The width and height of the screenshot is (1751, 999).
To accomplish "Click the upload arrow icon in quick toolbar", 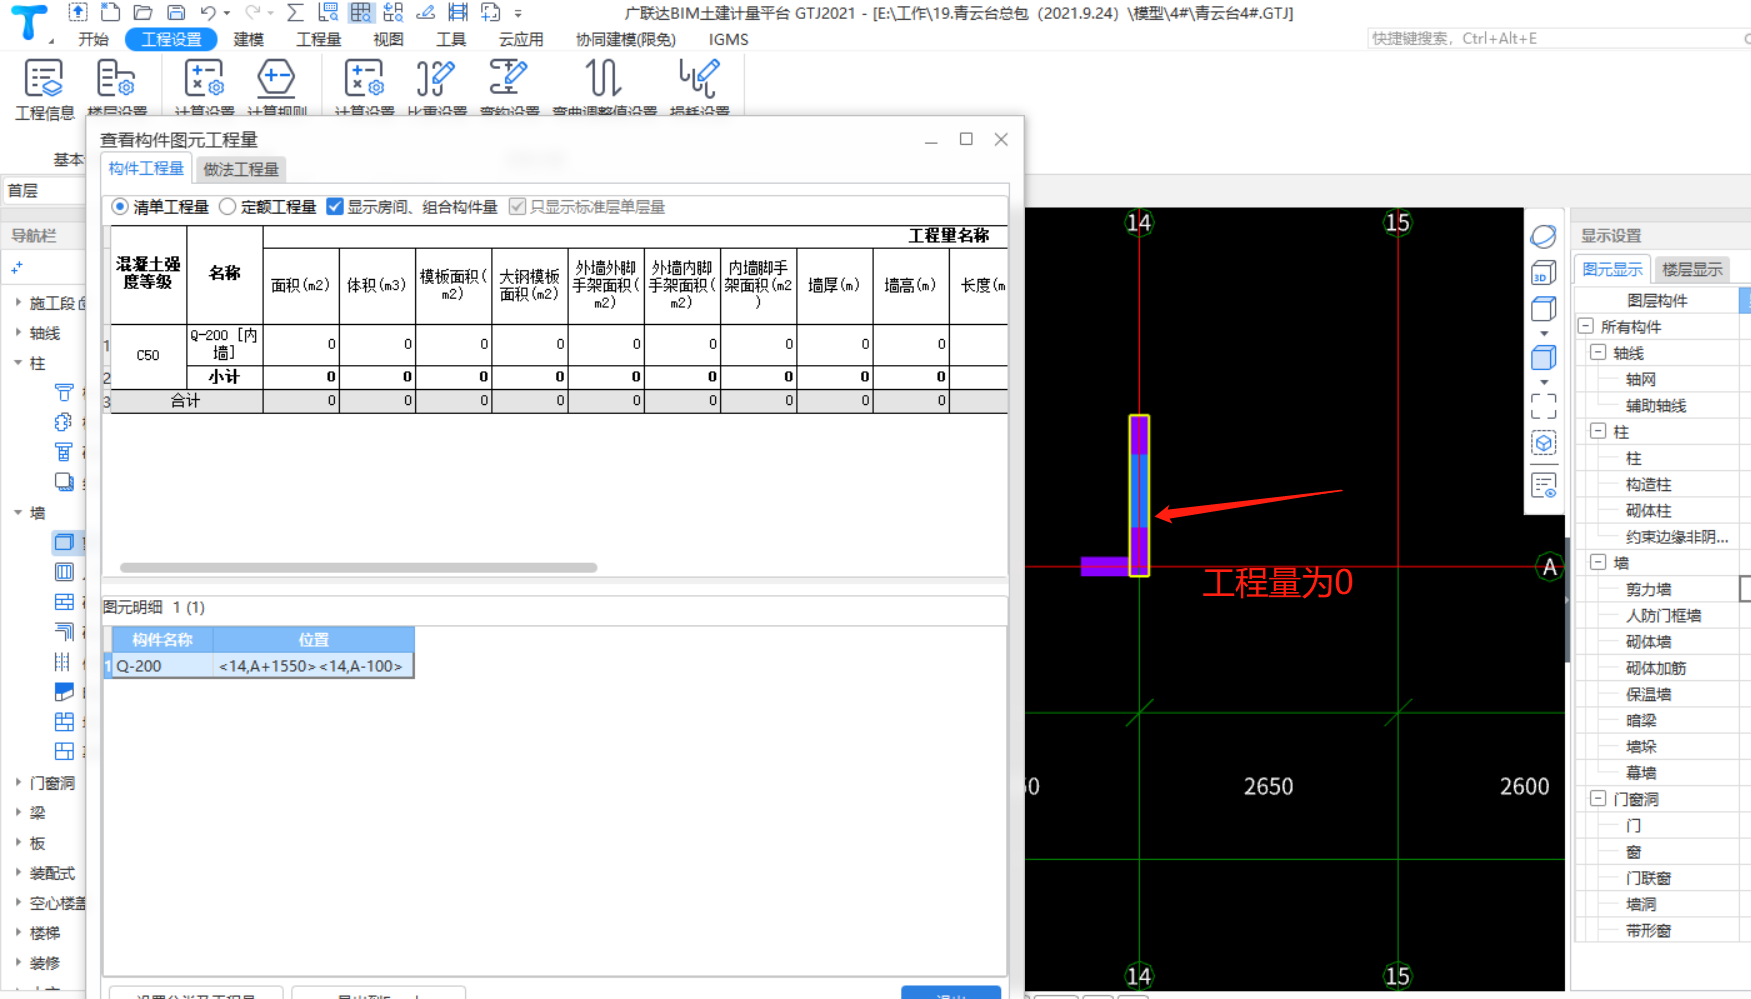I will pos(78,13).
